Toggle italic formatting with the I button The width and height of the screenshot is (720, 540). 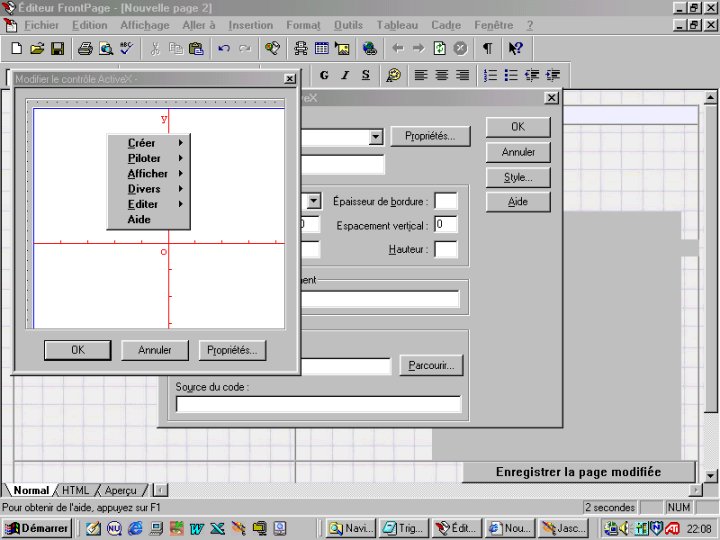click(x=345, y=75)
